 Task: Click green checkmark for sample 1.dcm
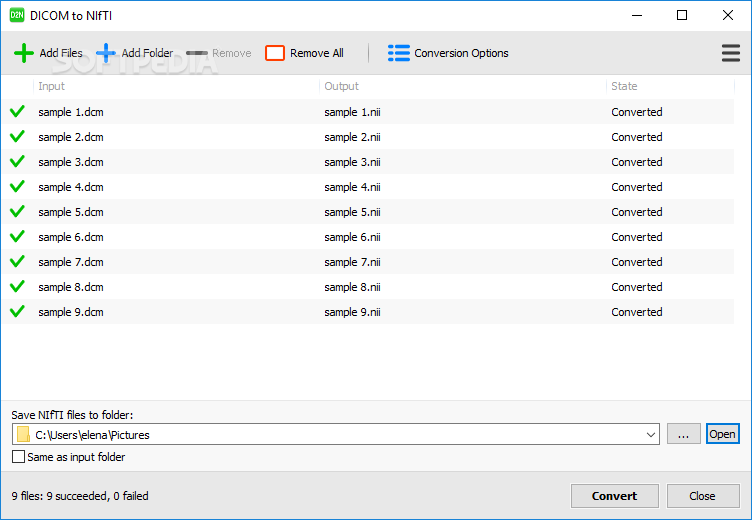click(x=17, y=112)
